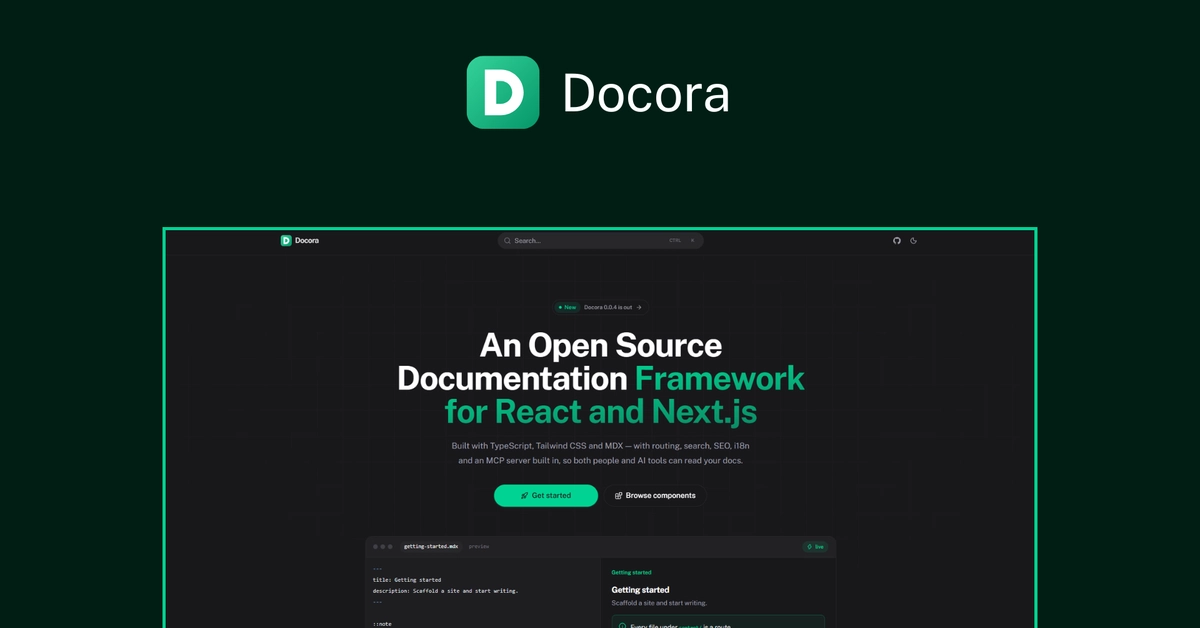Select the getting-started.mdx tab
The height and width of the screenshot is (628, 1200).
point(431,547)
